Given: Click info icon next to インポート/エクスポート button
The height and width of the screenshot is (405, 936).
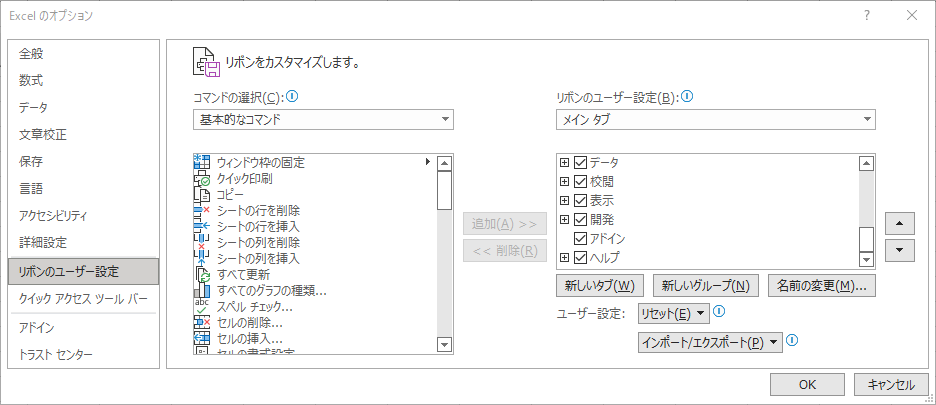Looking at the screenshot, I should point(792,340).
